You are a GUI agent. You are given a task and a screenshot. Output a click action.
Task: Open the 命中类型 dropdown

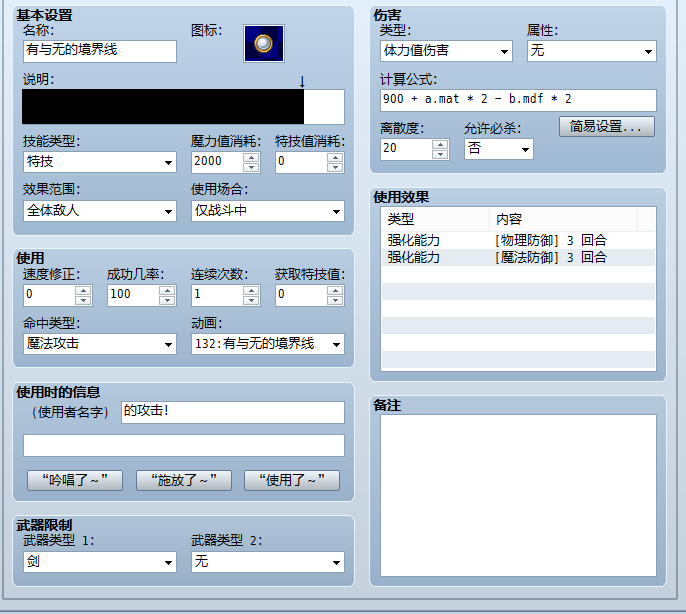click(100, 344)
